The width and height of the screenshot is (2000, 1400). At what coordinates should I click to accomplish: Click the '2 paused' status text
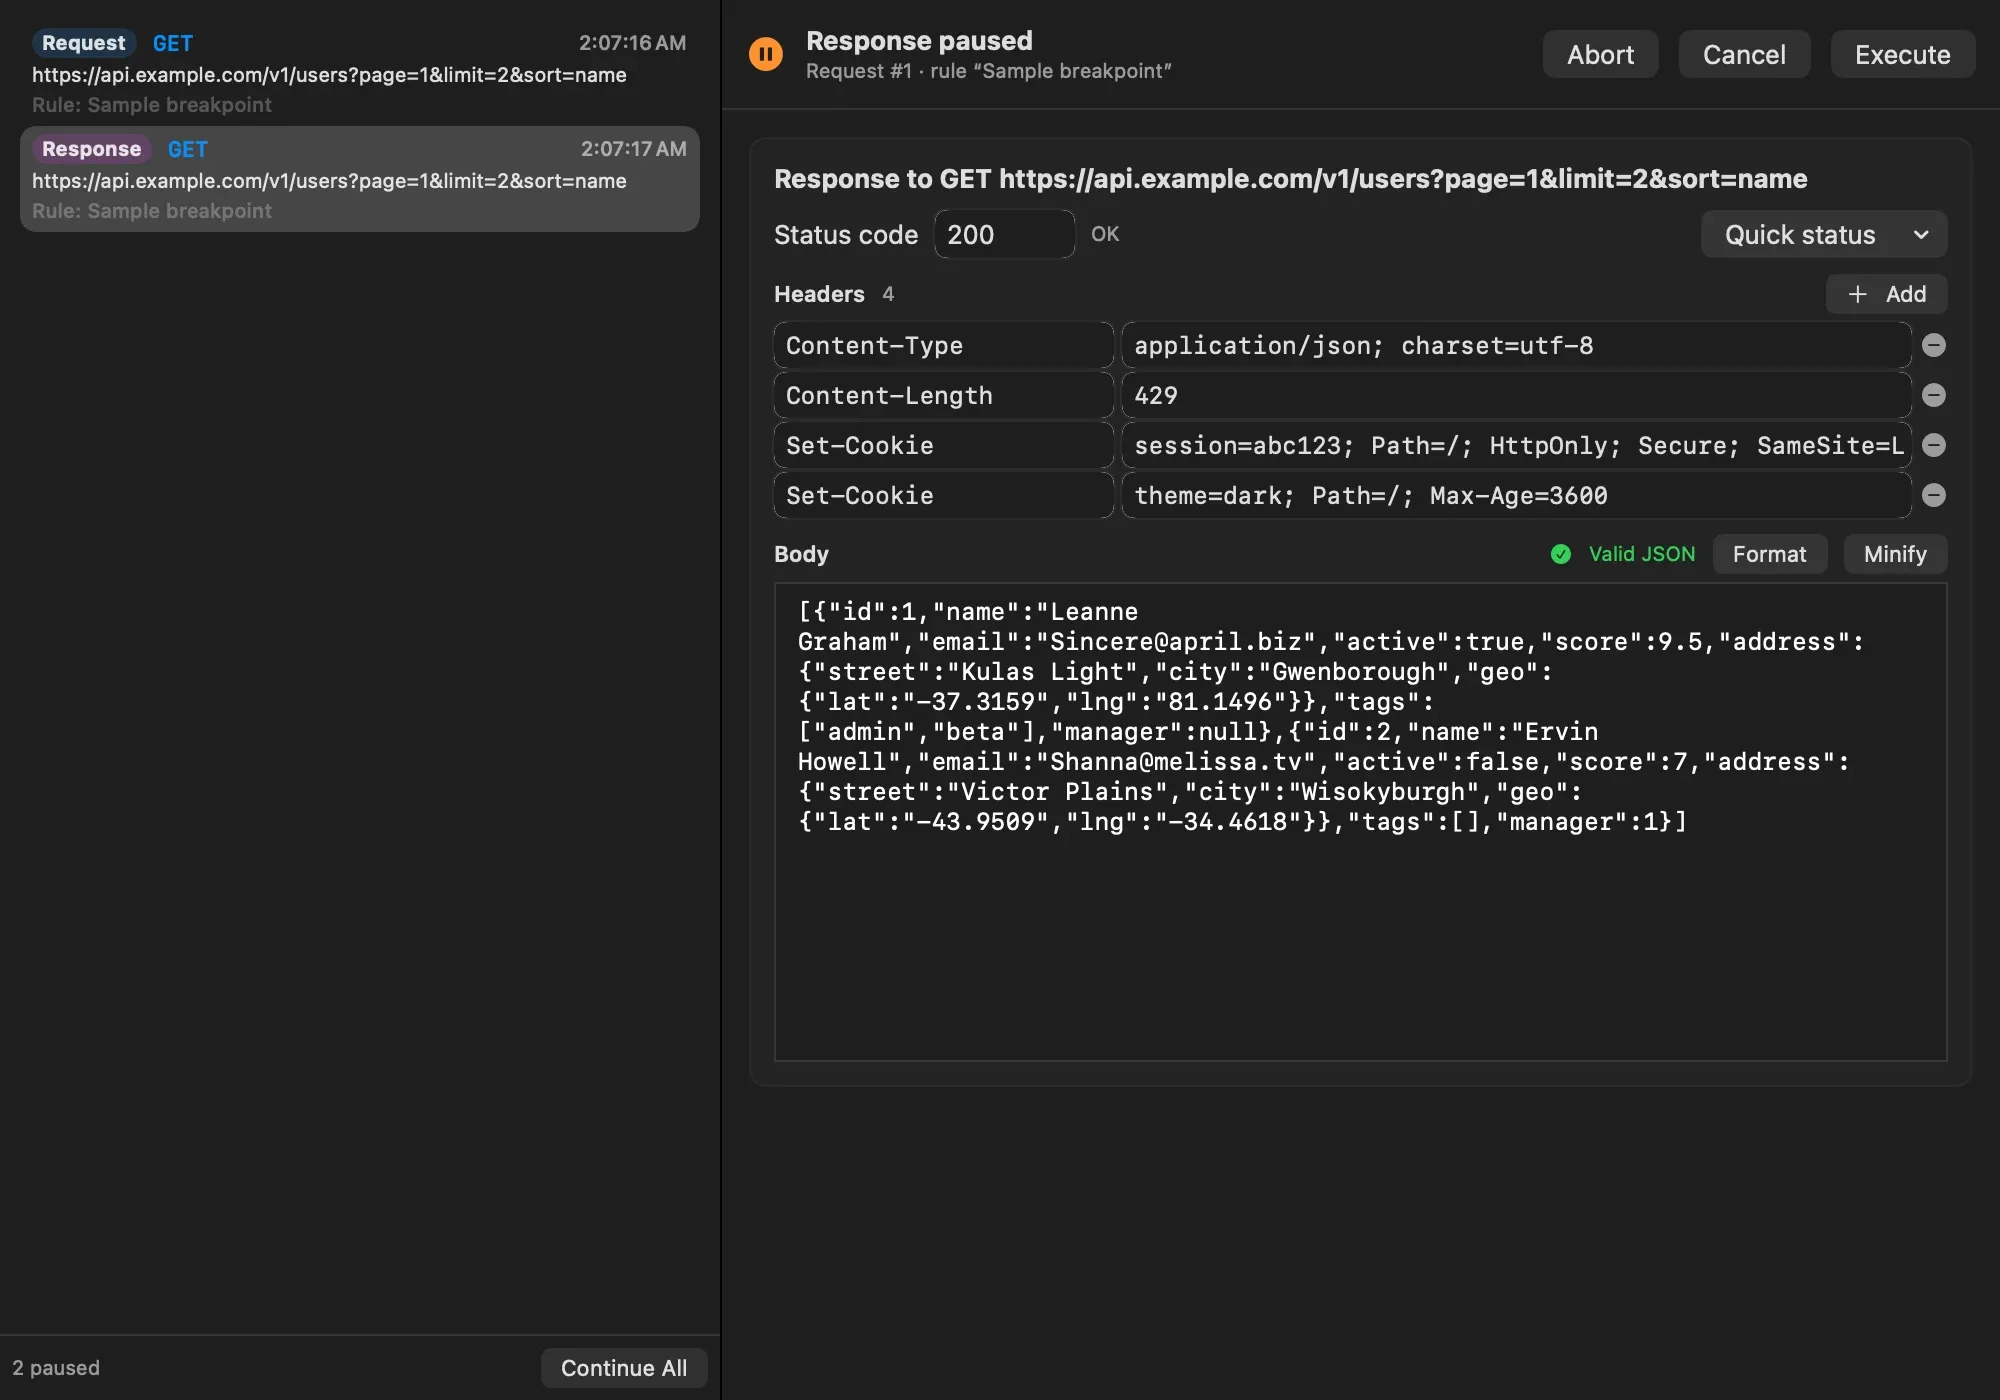point(56,1368)
